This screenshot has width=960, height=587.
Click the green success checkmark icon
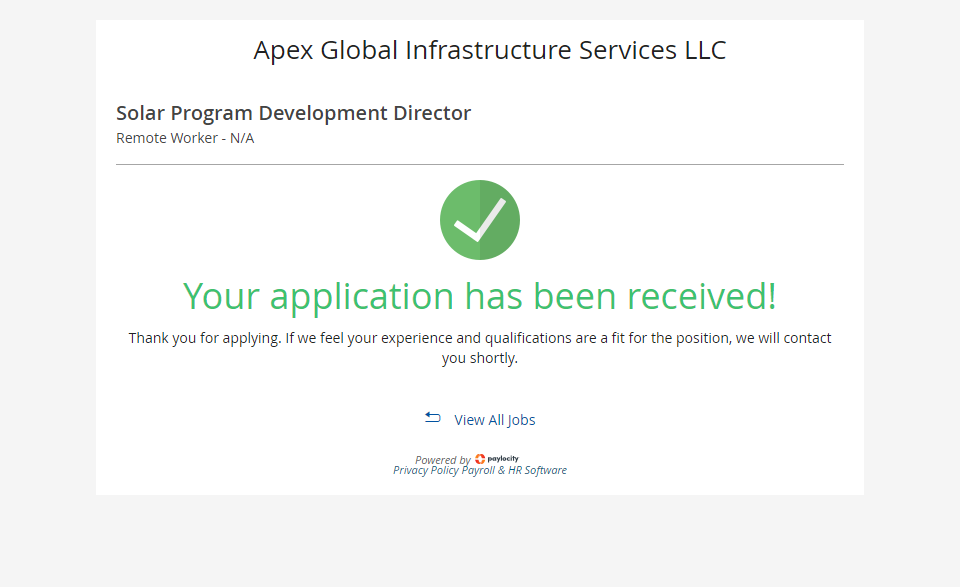point(480,220)
